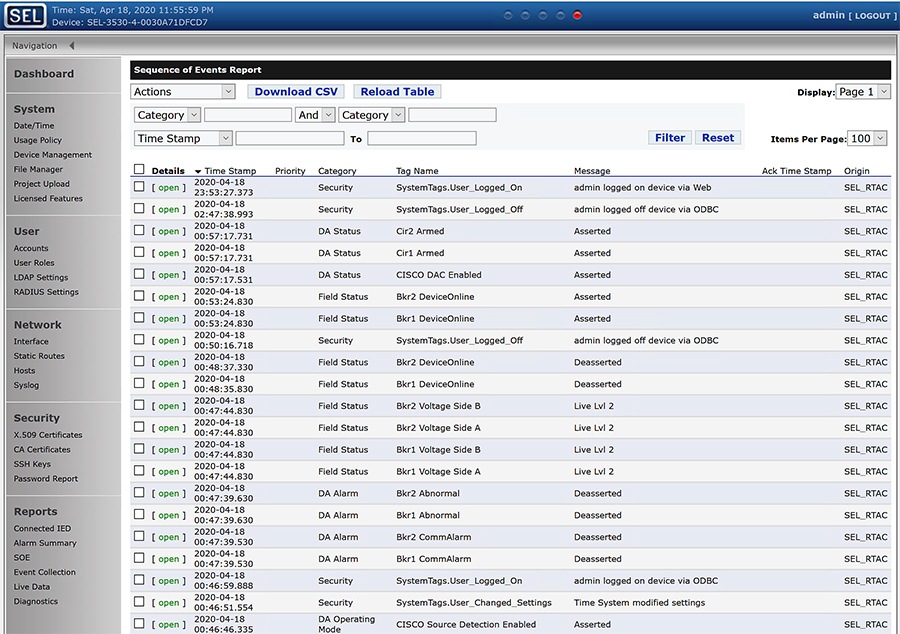
Task: Click the Time Stamp start field
Action: pyautogui.click(x=290, y=138)
